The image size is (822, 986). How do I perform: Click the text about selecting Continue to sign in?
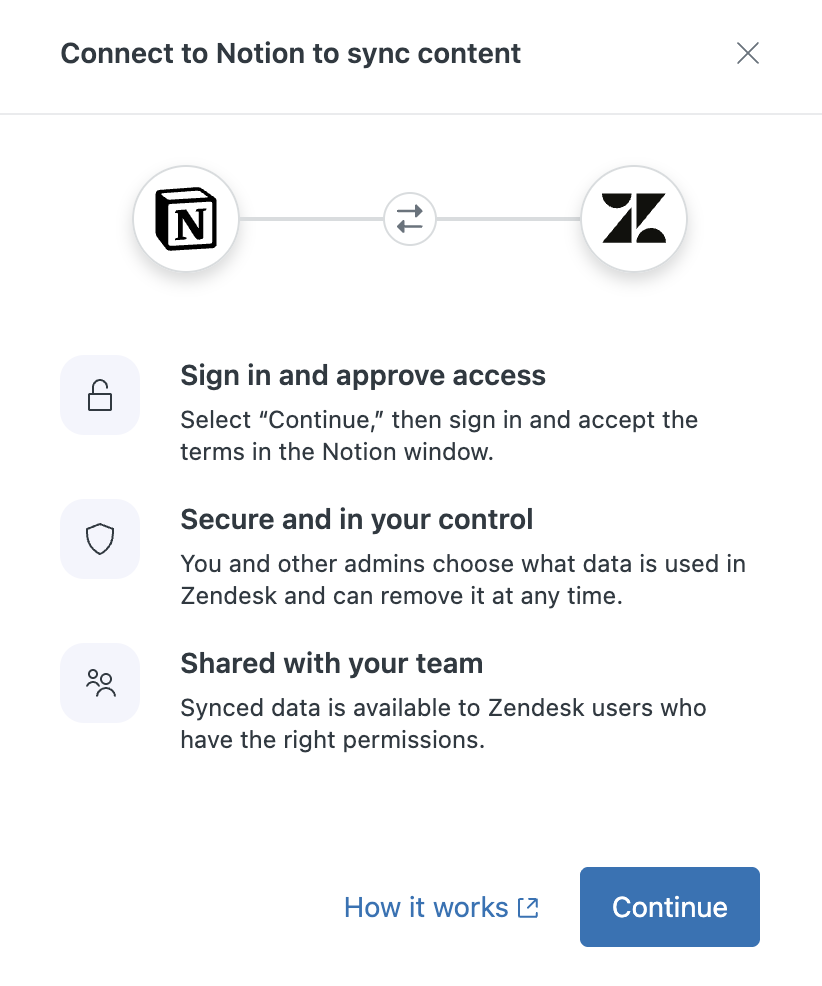[x=439, y=435]
